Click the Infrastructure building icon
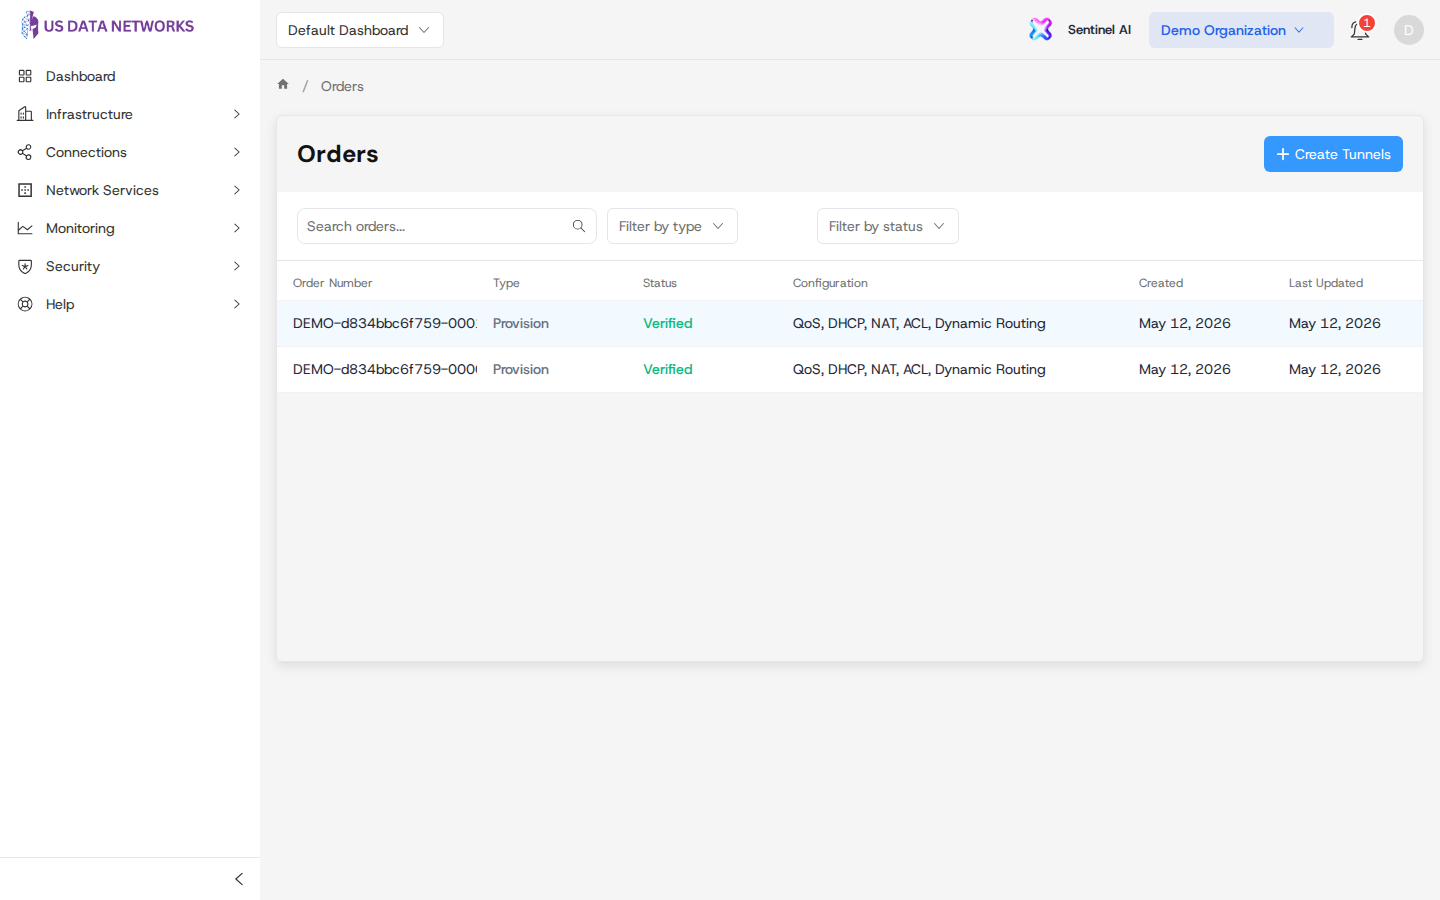 pyautogui.click(x=25, y=114)
